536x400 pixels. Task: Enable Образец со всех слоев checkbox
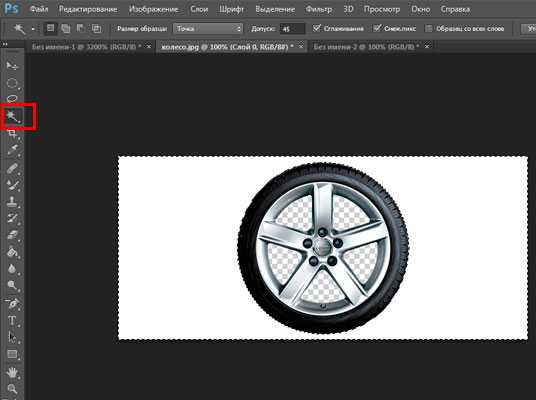(429, 29)
